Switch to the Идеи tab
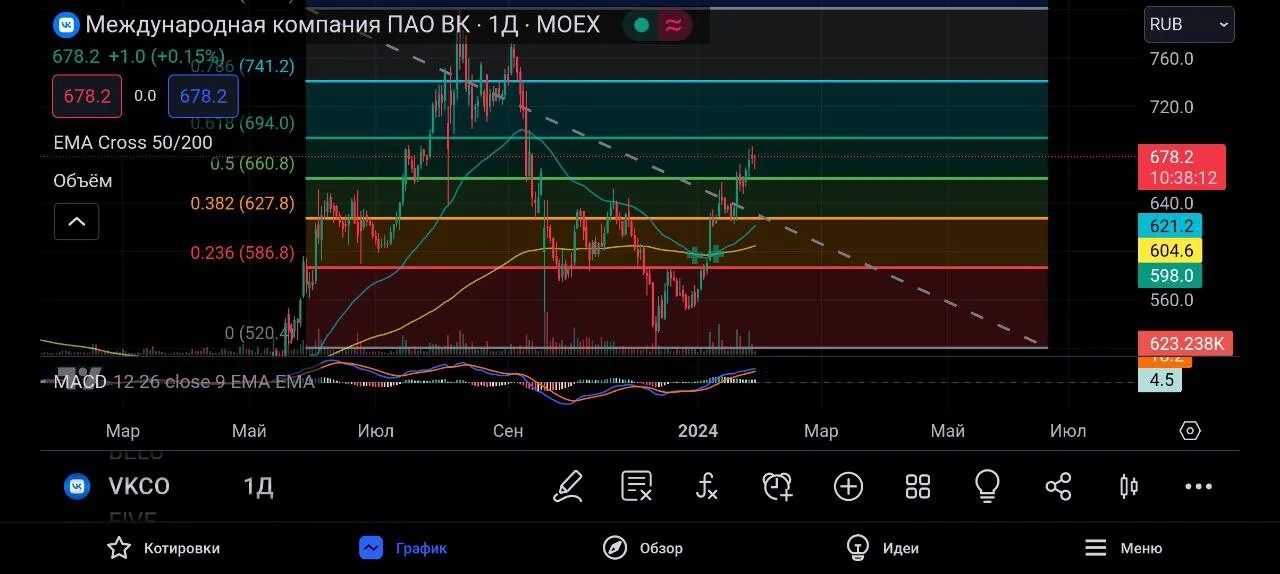The width and height of the screenshot is (1280, 574). click(x=882, y=548)
